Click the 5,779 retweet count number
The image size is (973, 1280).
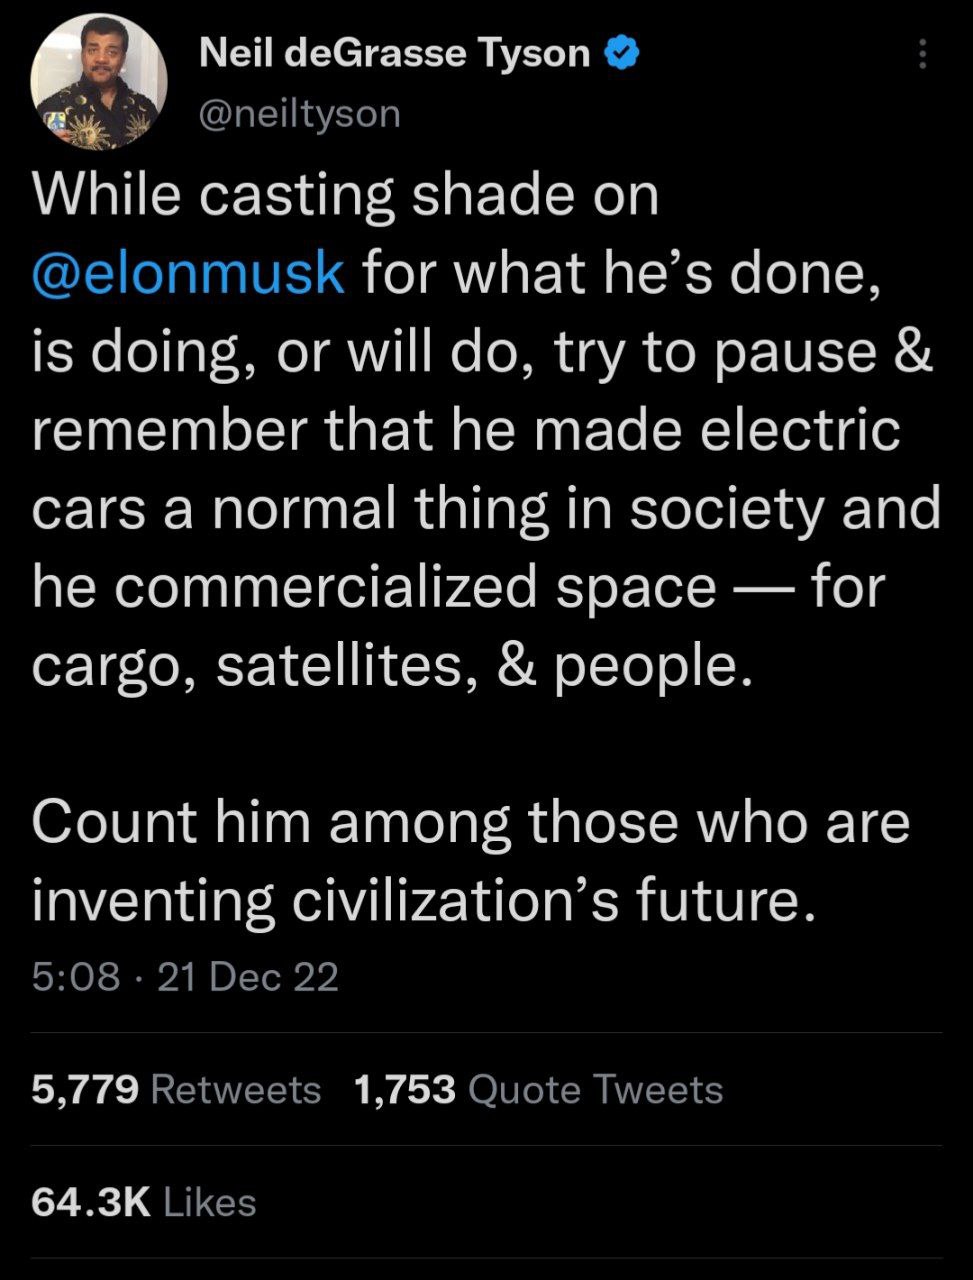tap(85, 1089)
